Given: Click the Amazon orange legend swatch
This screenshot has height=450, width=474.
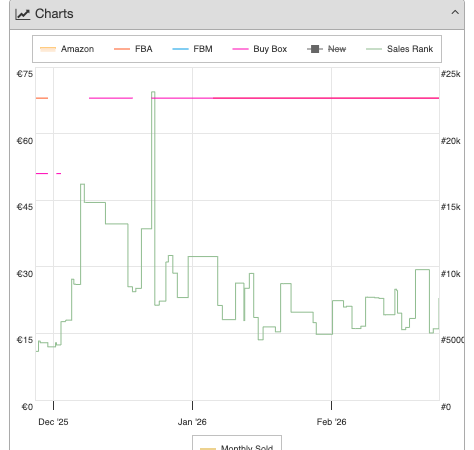Looking at the screenshot, I should (x=48, y=49).
